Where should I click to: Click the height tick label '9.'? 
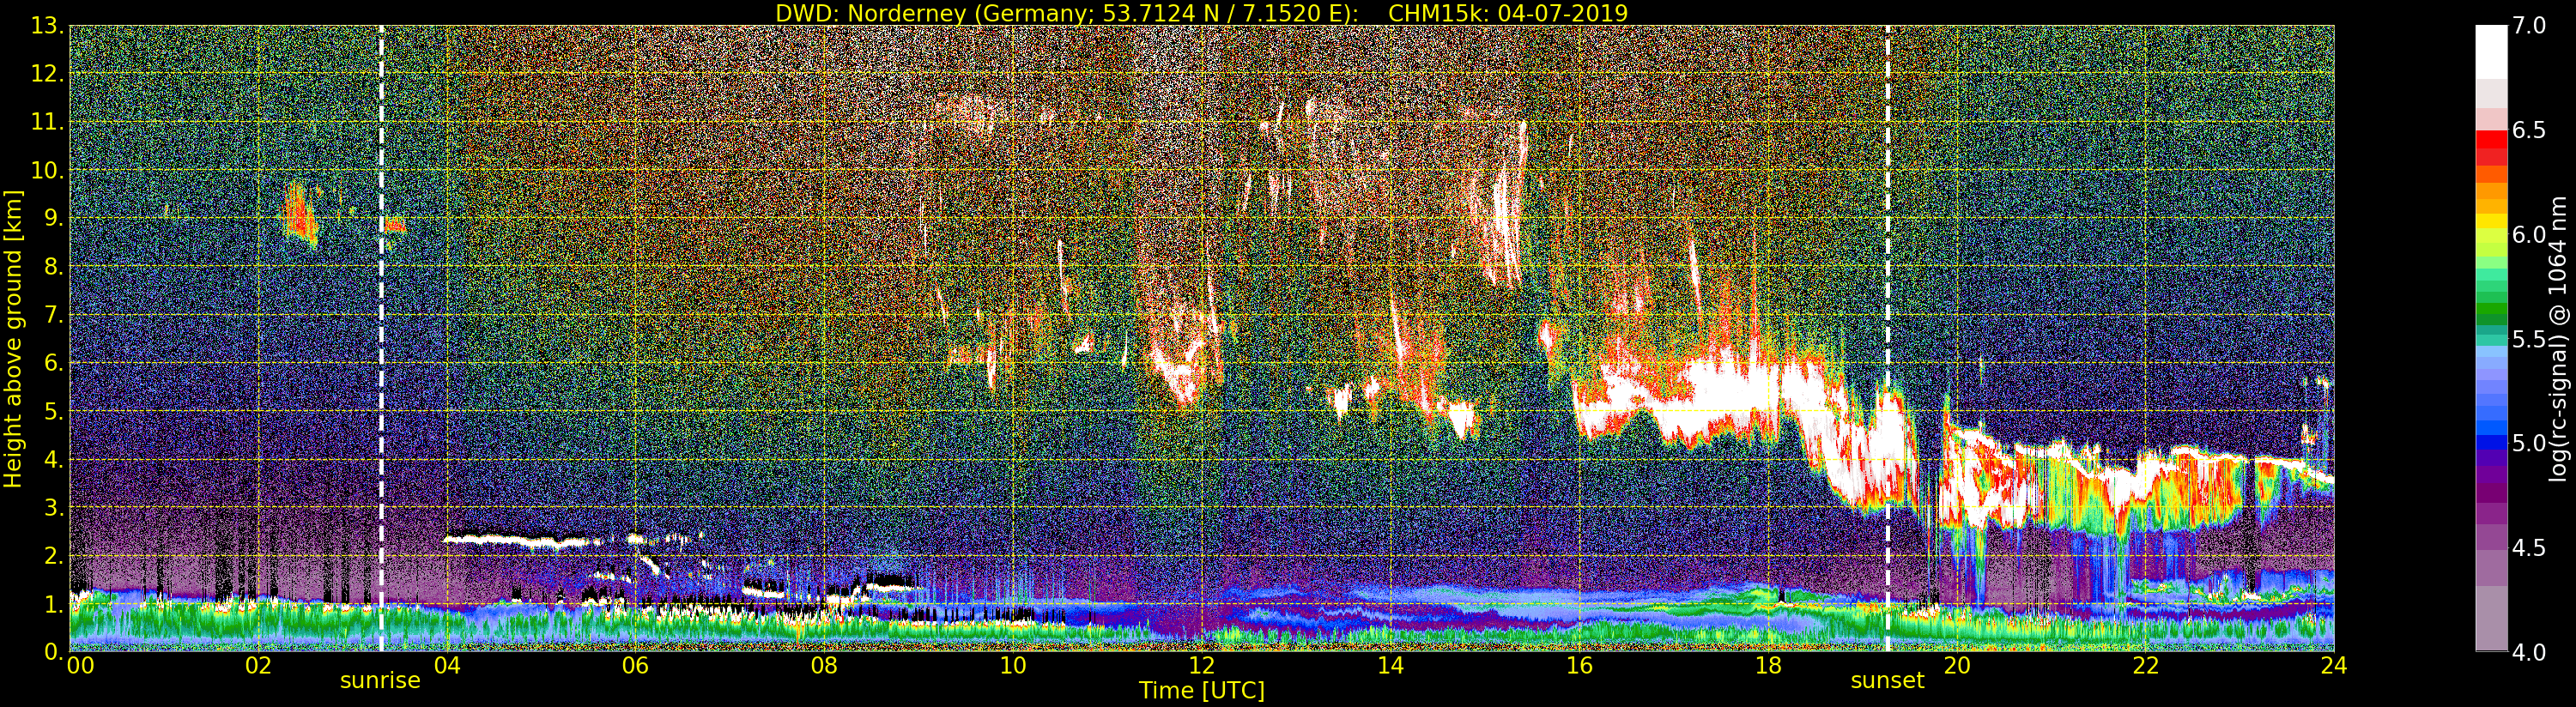tap(54, 218)
